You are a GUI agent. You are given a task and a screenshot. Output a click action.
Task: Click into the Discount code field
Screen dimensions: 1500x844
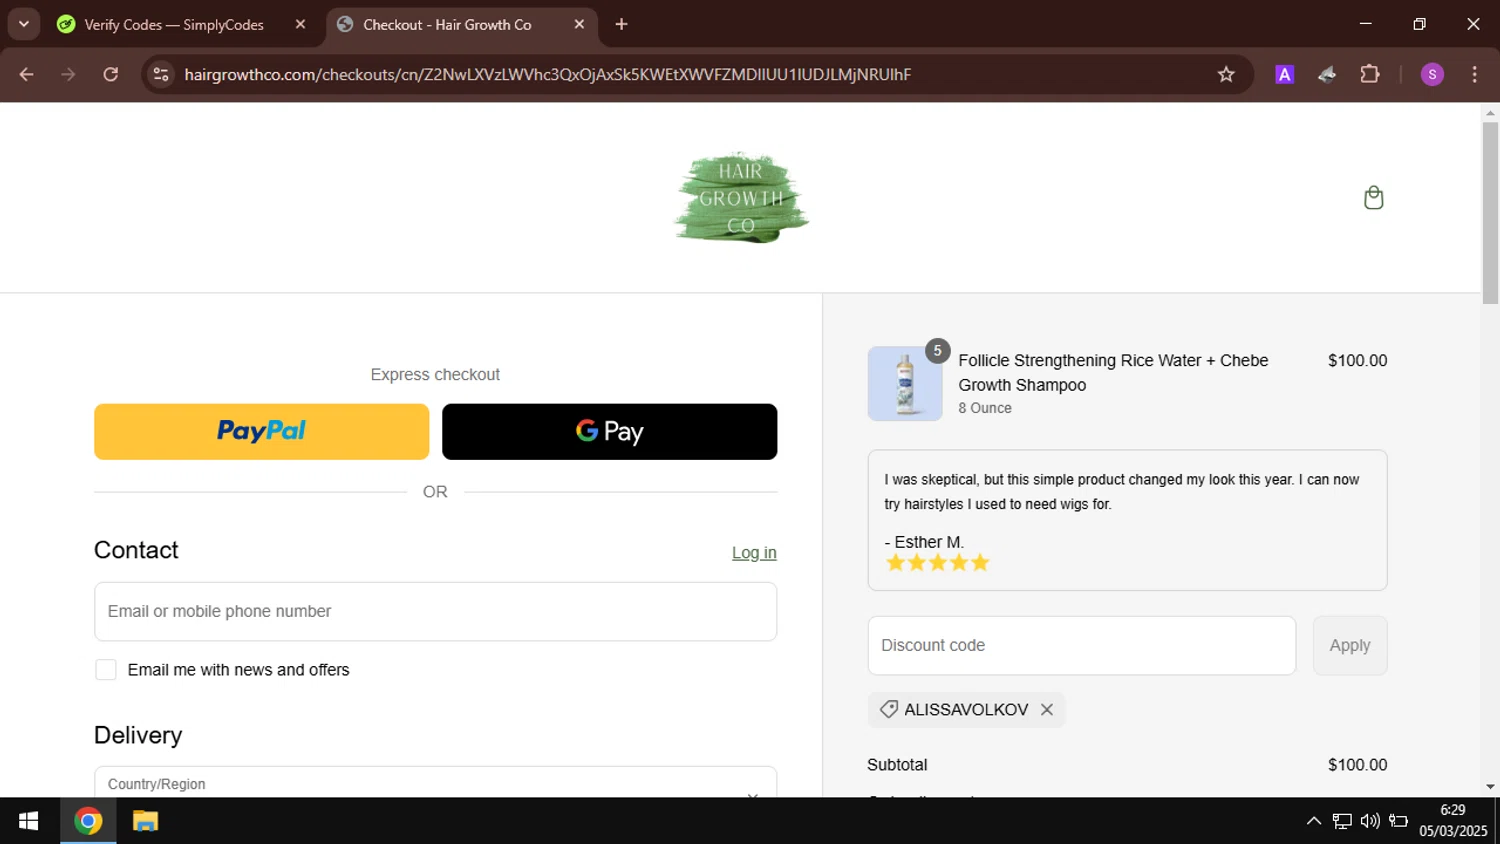(1081, 645)
